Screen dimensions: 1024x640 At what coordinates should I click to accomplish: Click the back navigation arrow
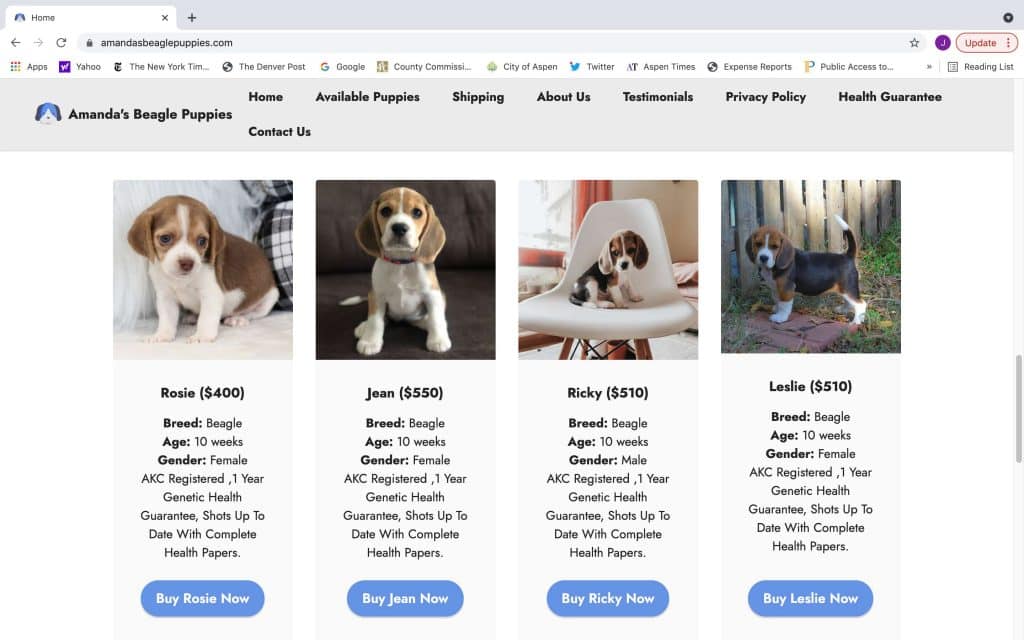click(x=15, y=43)
